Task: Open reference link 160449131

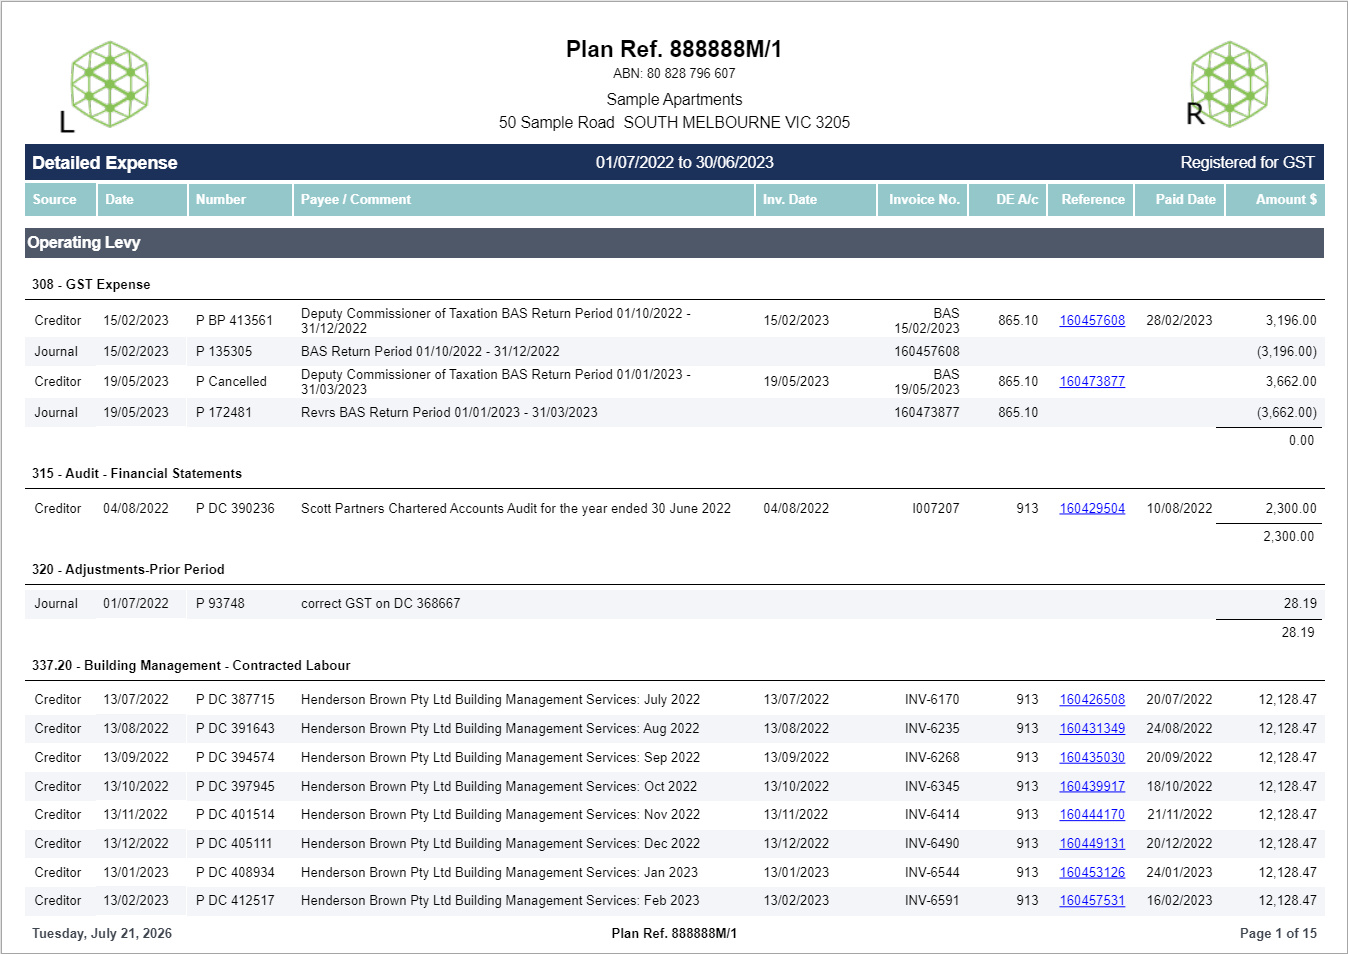Action: click(1092, 844)
